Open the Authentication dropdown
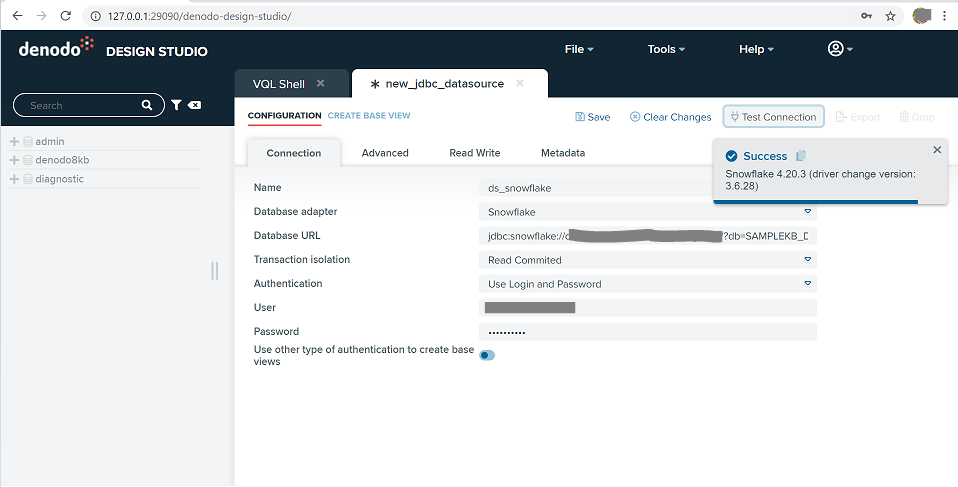958x487 pixels. (x=808, y=284)
